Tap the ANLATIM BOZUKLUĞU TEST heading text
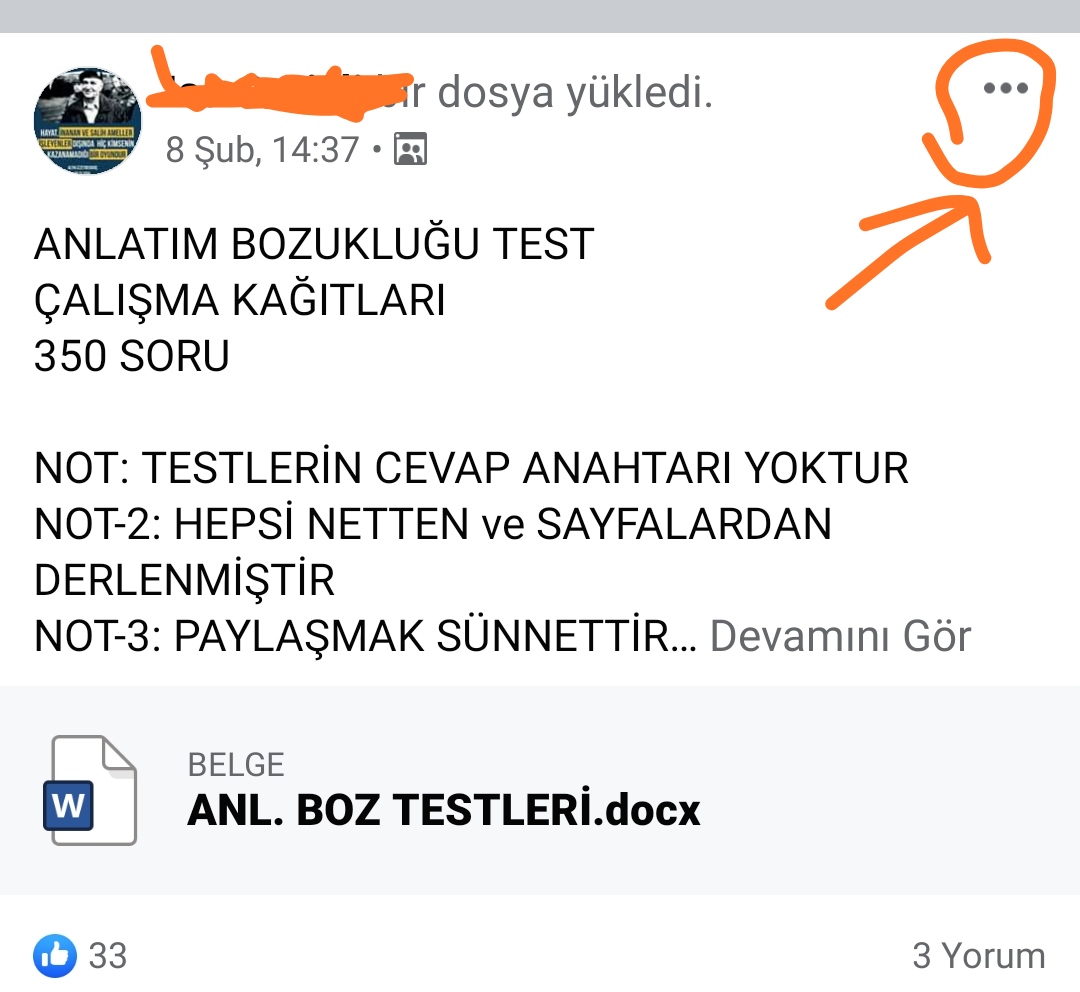1080x992 pixels. [314, 244]
